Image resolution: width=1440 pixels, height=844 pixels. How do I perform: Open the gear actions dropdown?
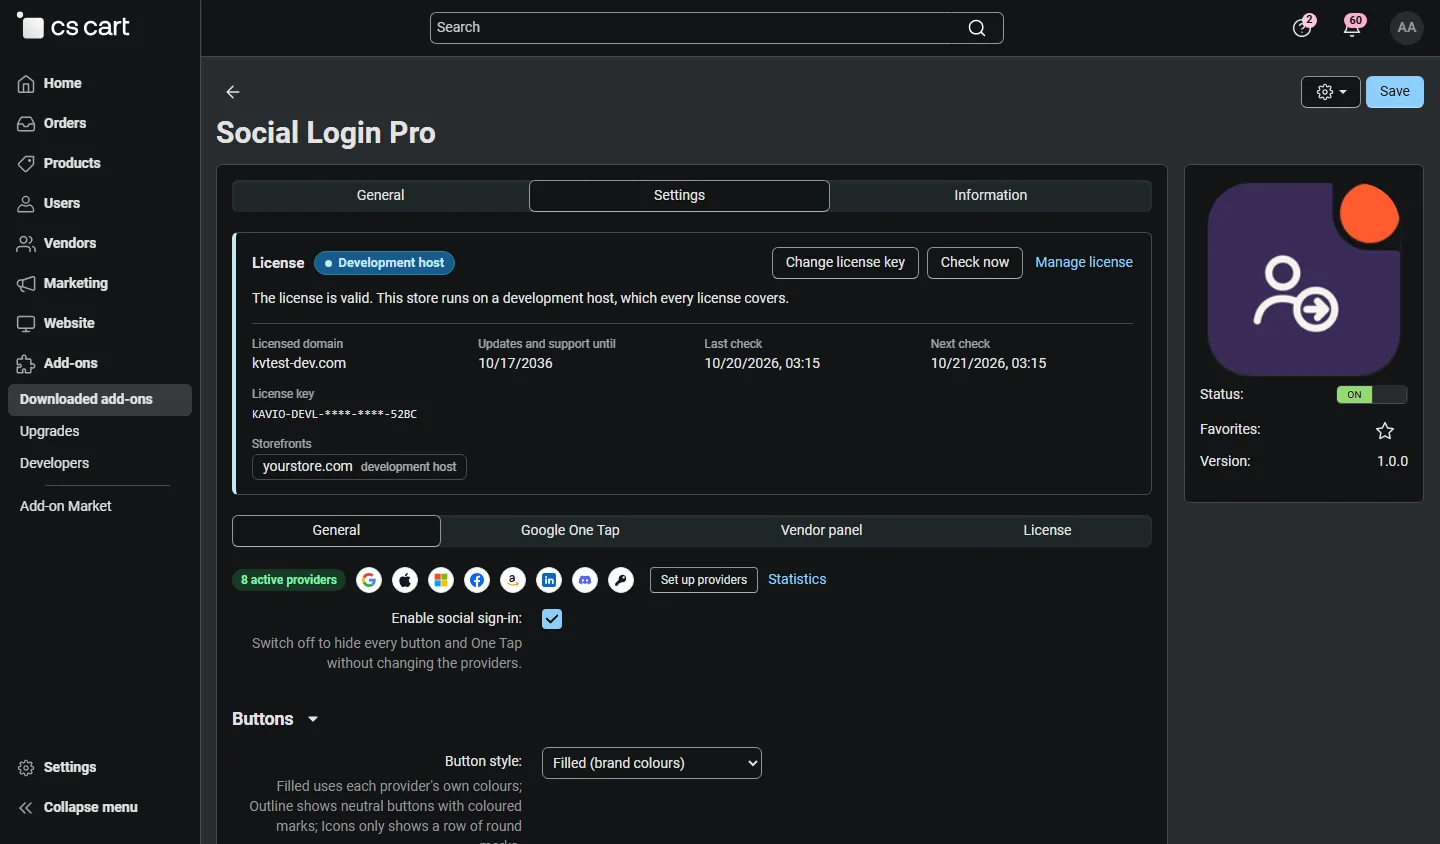tap(1331, 92)
